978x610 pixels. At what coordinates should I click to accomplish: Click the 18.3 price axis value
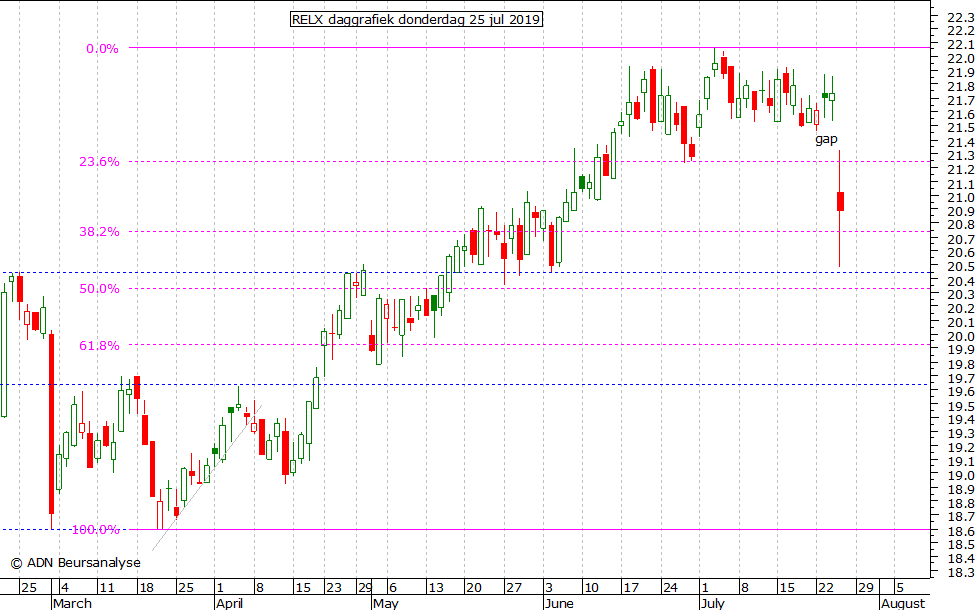tap(961, 573)
